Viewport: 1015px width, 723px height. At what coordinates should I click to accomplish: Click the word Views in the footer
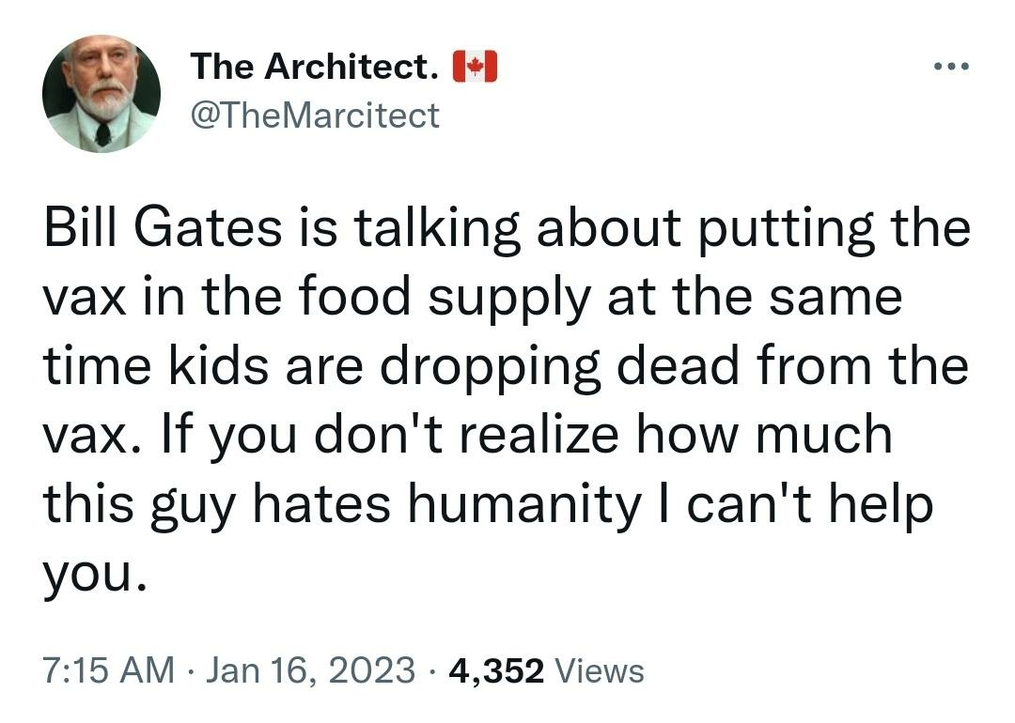coord(600,670)
